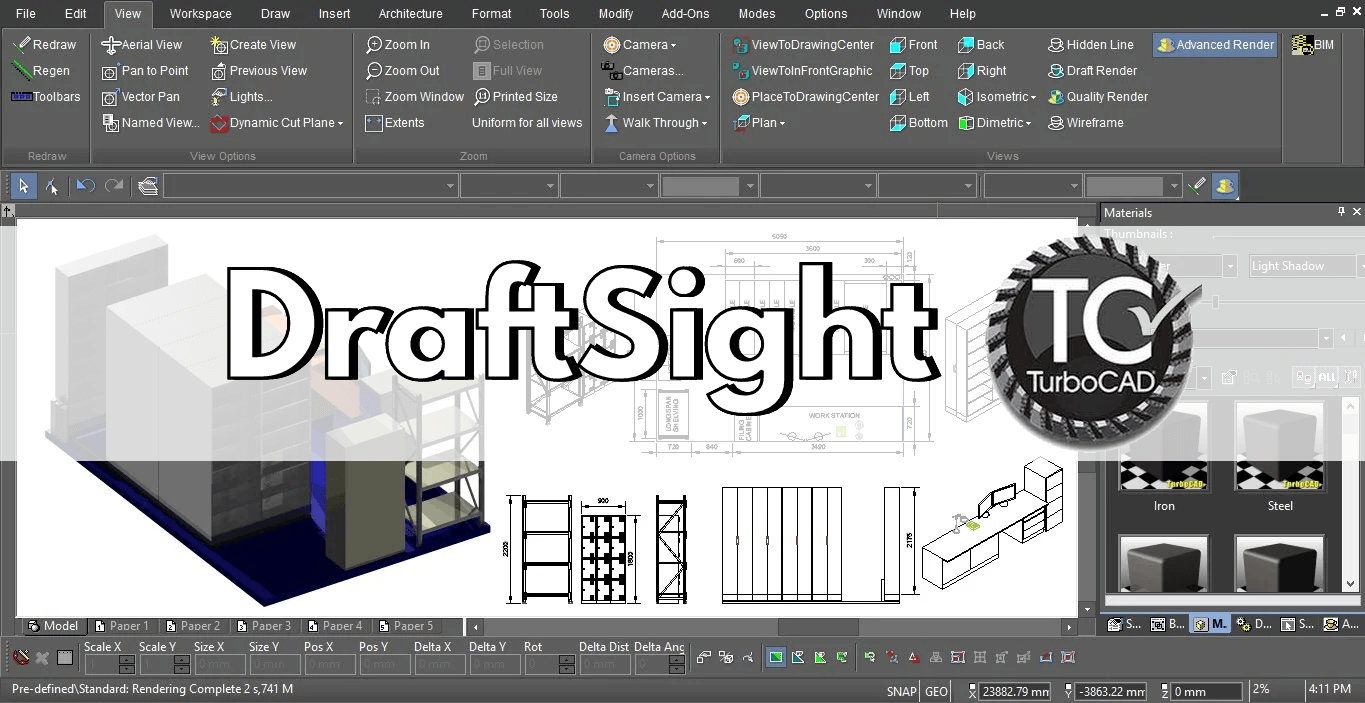Switch to Wireframe render view
Viewport: 1365px width, 703px height.
point(1085,123)
